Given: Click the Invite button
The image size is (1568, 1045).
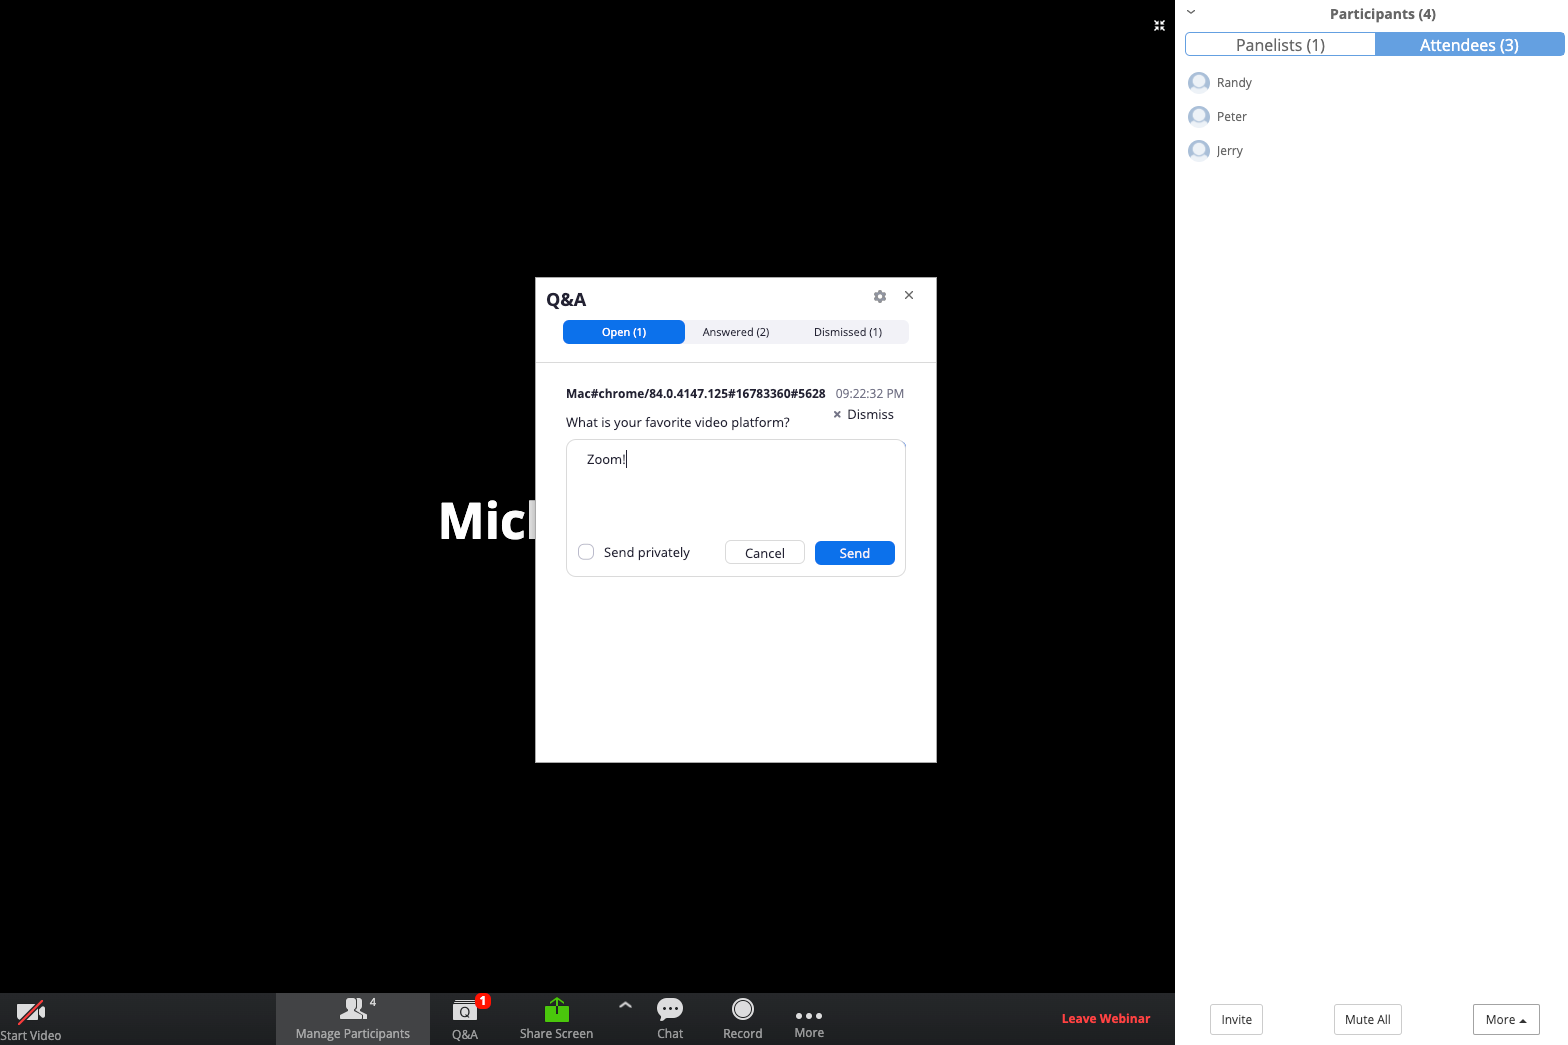Looking at the screenshot, I should pyautogui.click(x=1236, y=1020).
